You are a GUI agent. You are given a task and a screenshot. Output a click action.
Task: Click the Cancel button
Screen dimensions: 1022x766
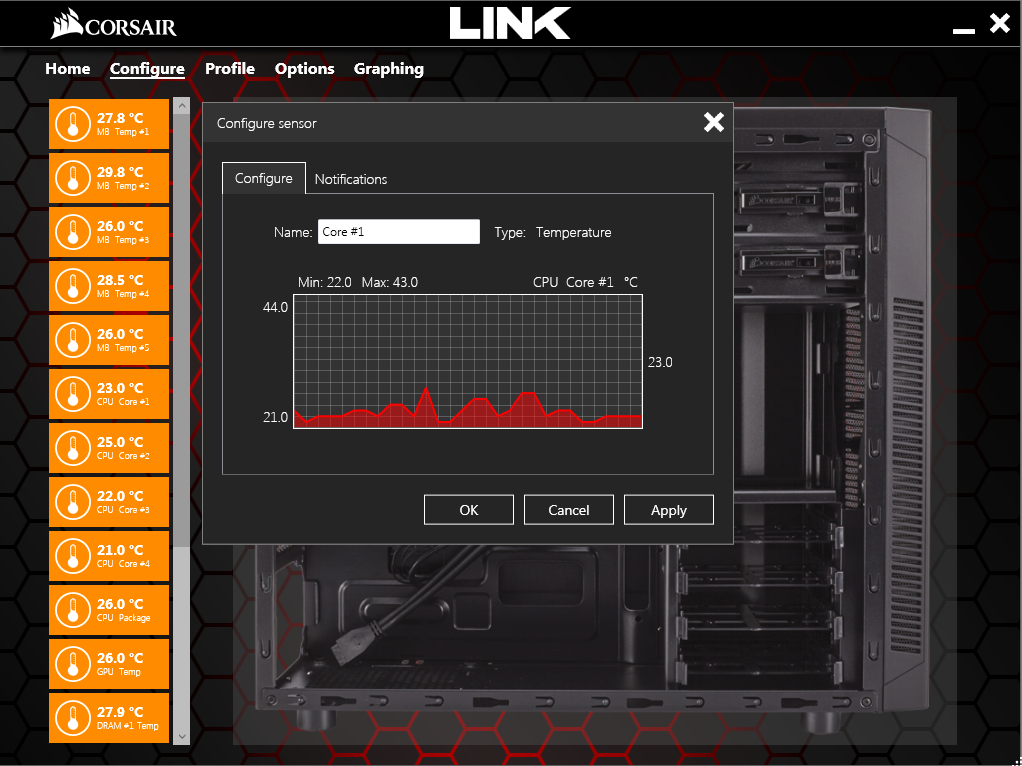[568, 510]
